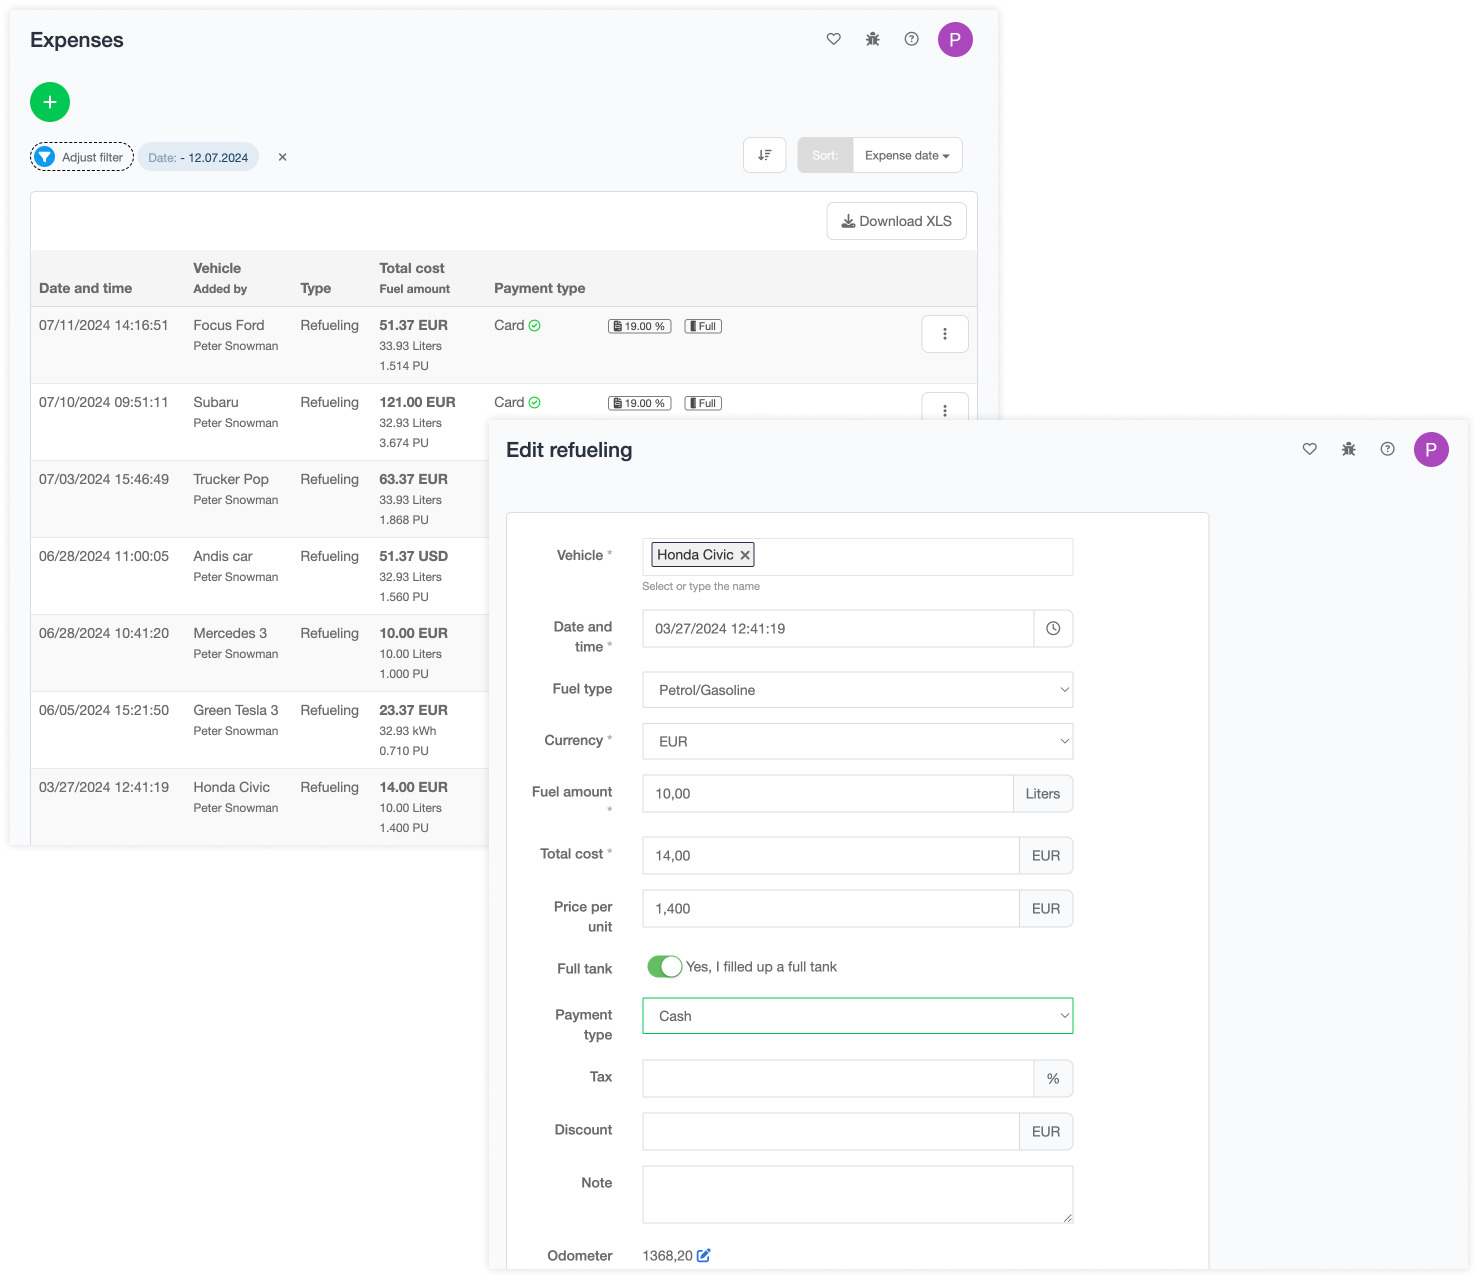Click 19.00 % tax badge on Subaru row
Image resolution: width=1478 pixels, height=1279 pixels.
639,403
